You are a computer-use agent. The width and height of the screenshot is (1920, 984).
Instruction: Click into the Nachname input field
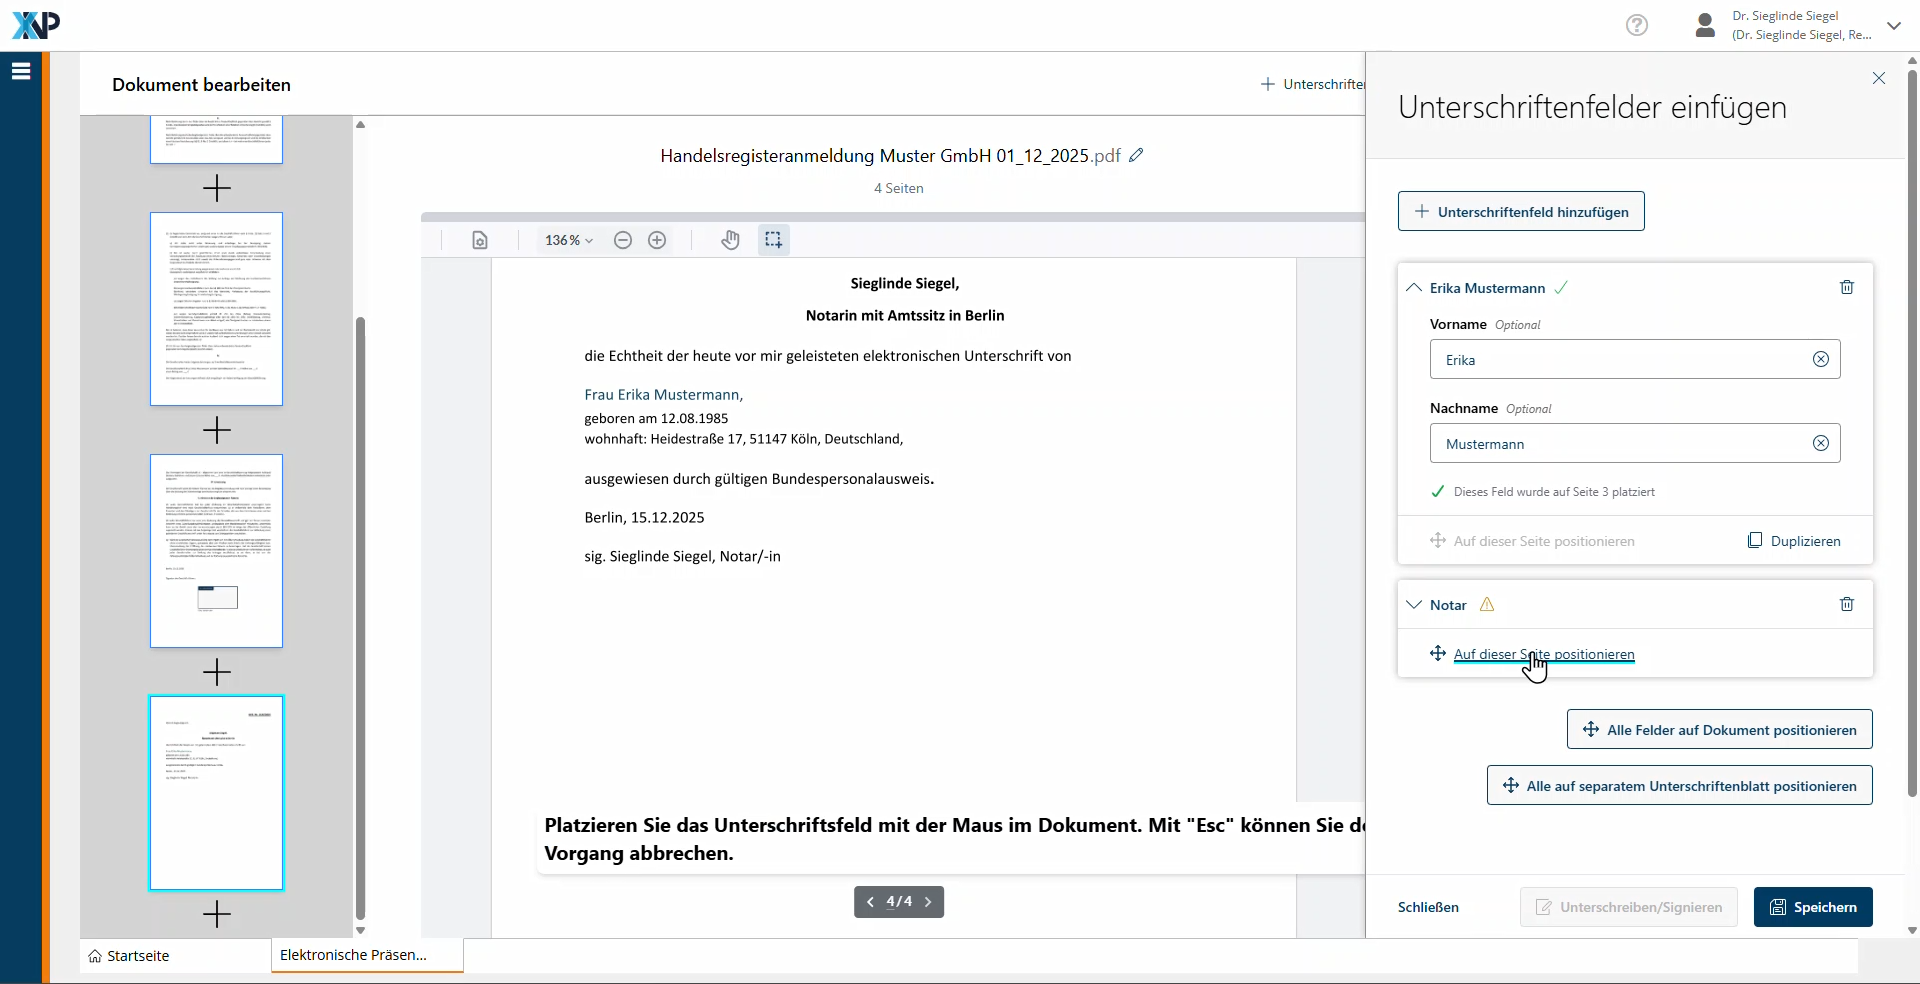tap(1618, 444)
